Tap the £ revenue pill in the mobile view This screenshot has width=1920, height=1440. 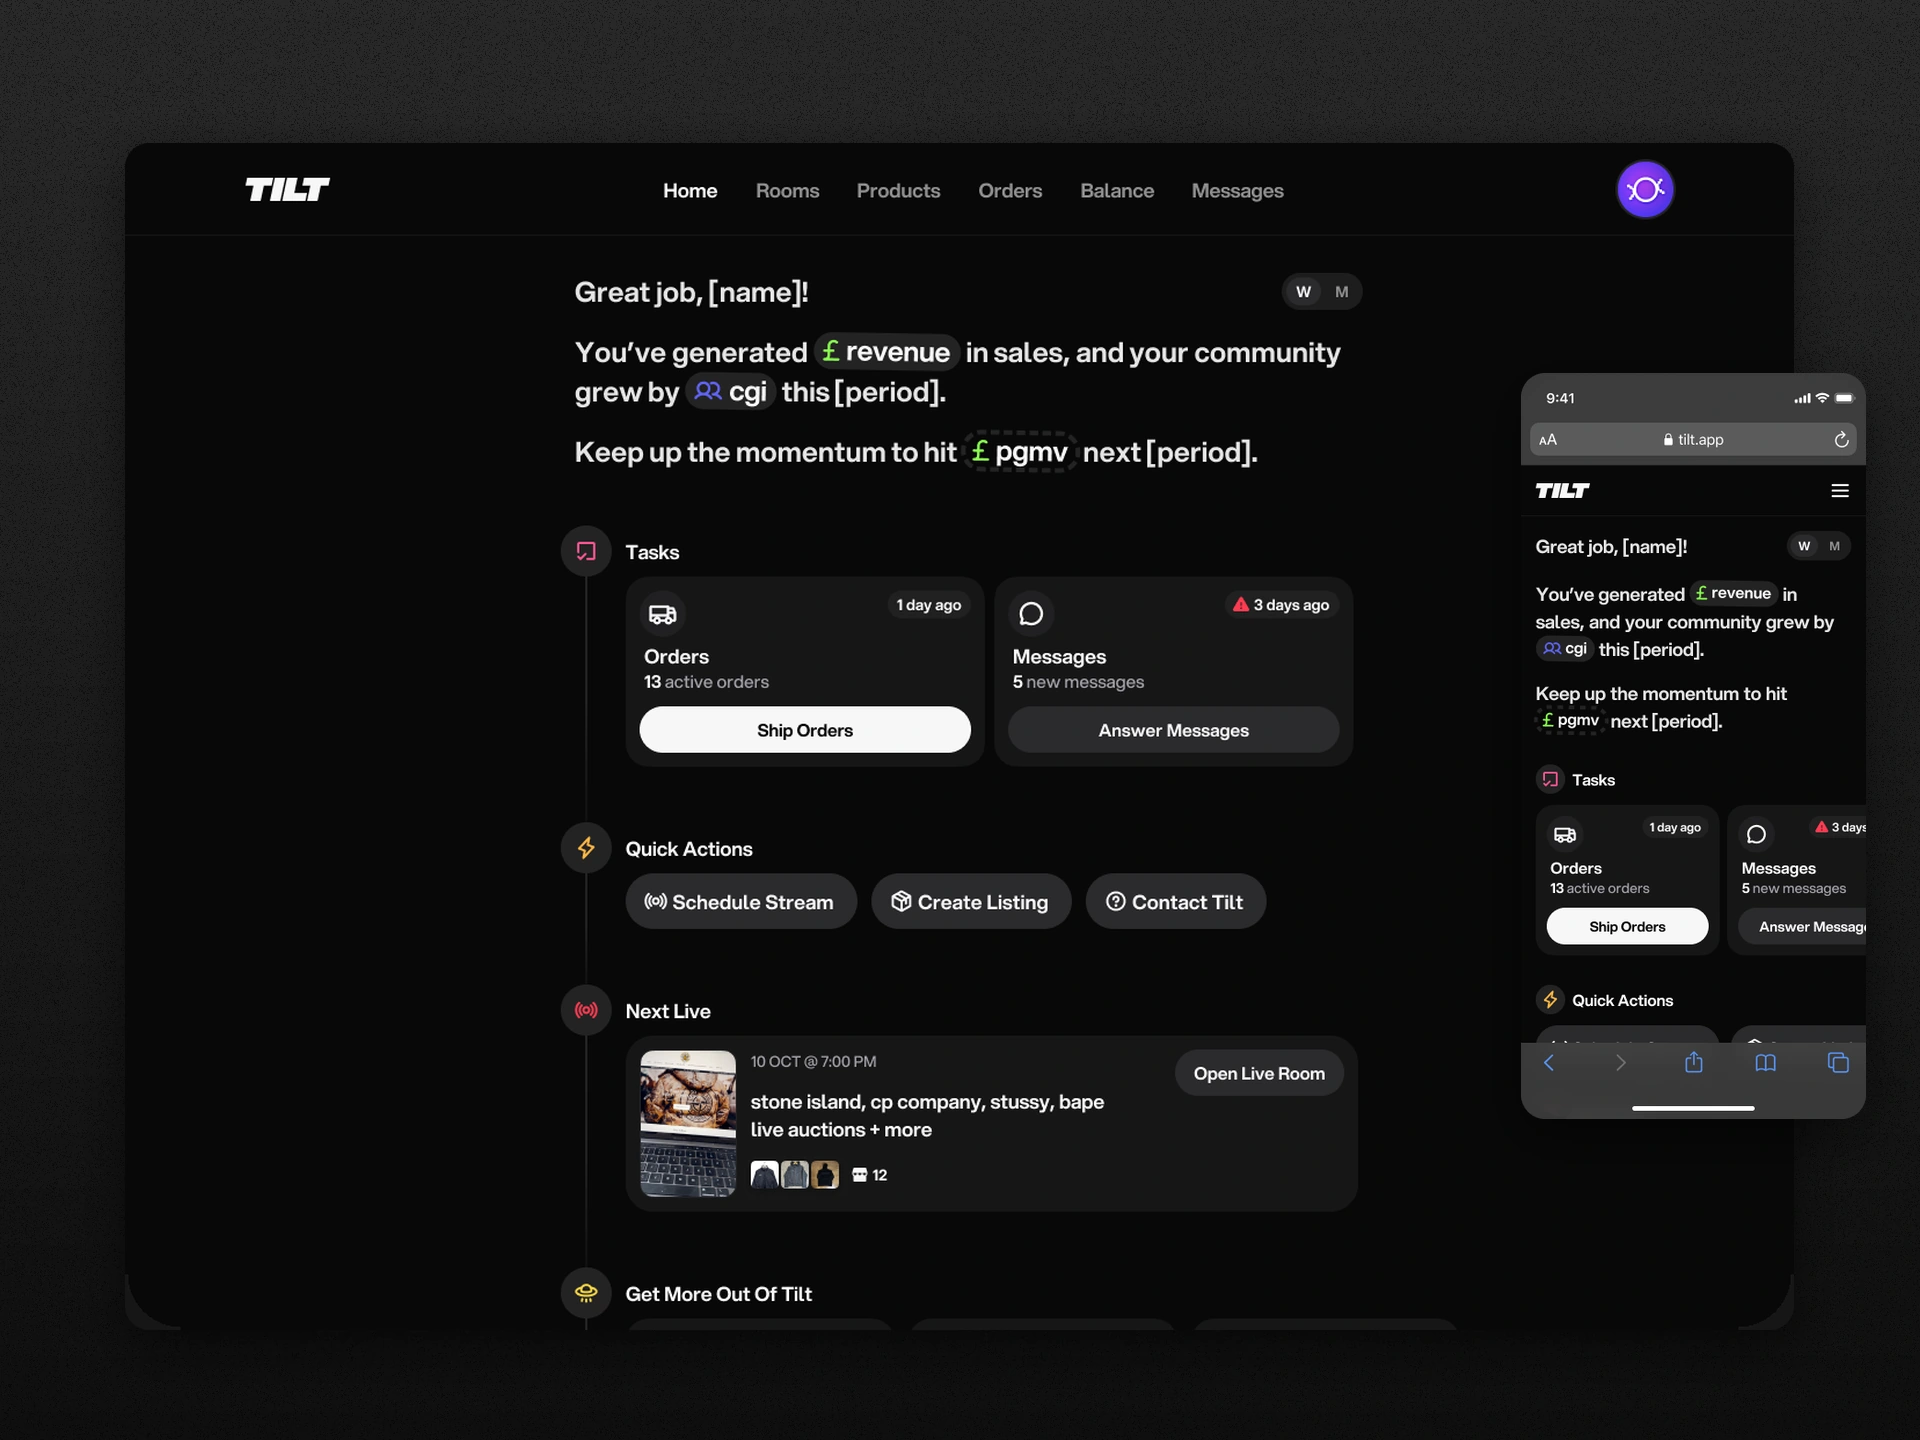1734,593
